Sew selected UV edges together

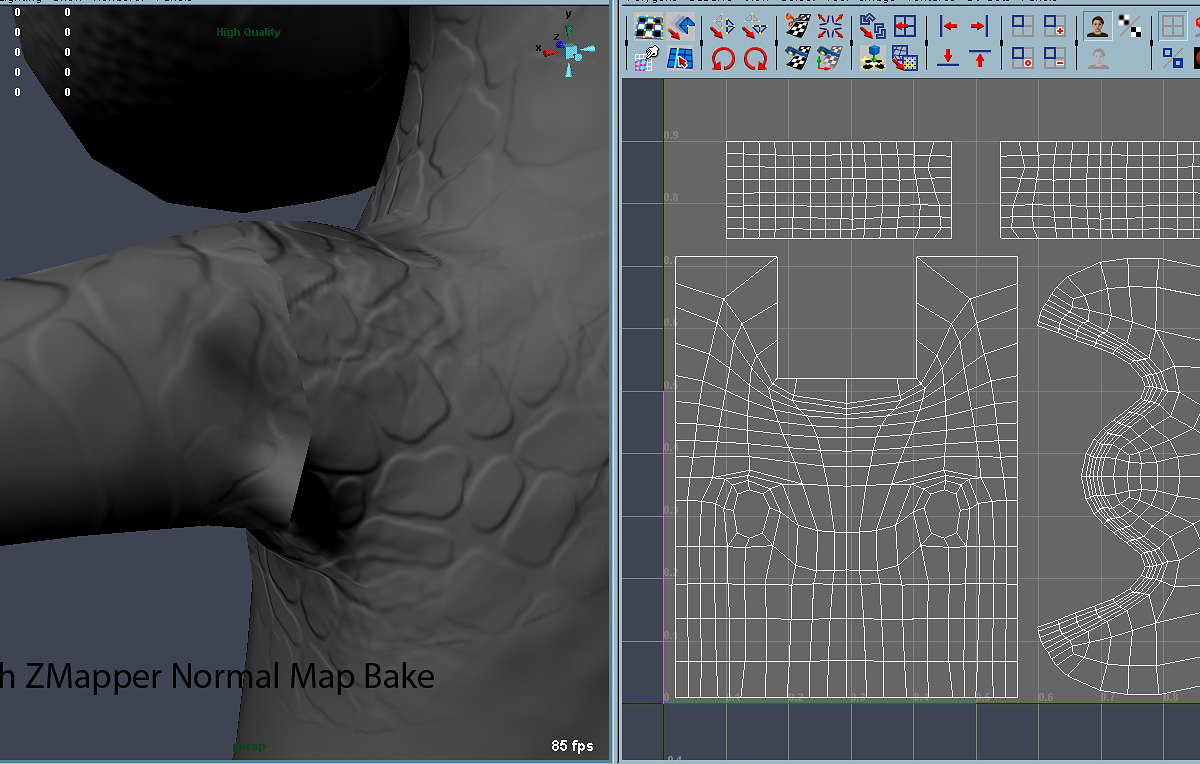tap(797, 58)
